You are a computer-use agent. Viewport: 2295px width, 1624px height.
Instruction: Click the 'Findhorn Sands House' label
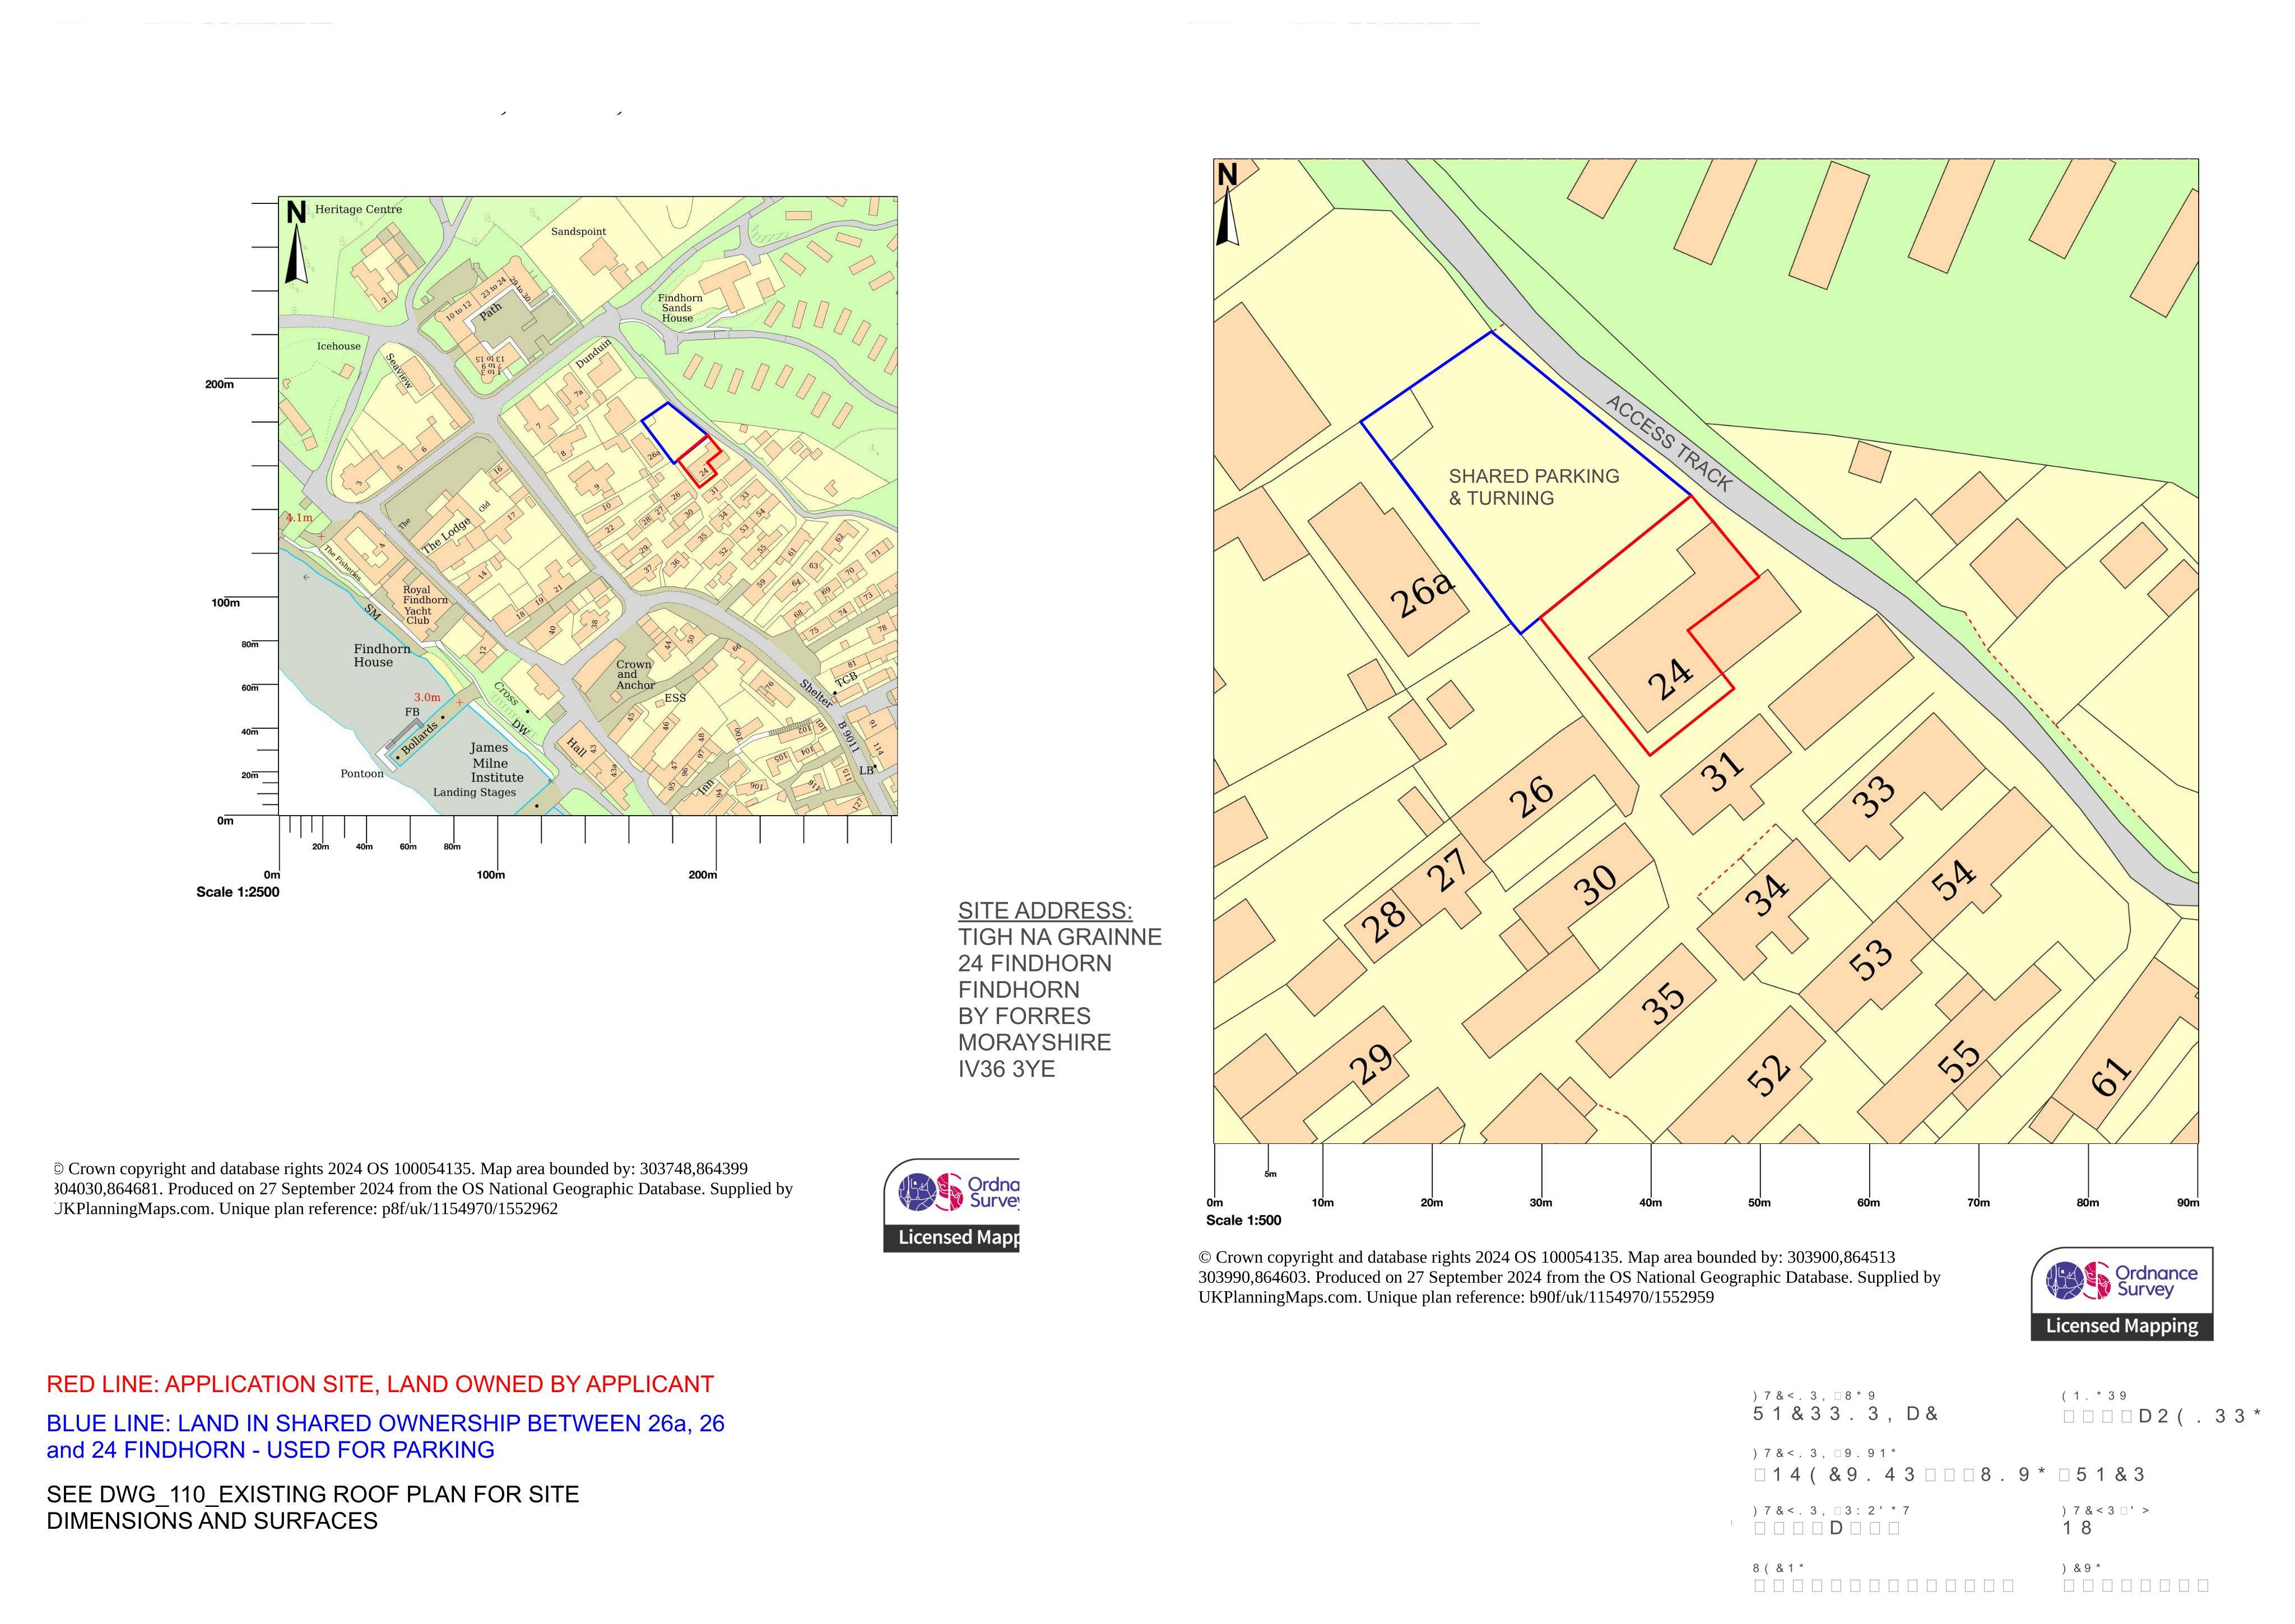(x=680, y=308)
